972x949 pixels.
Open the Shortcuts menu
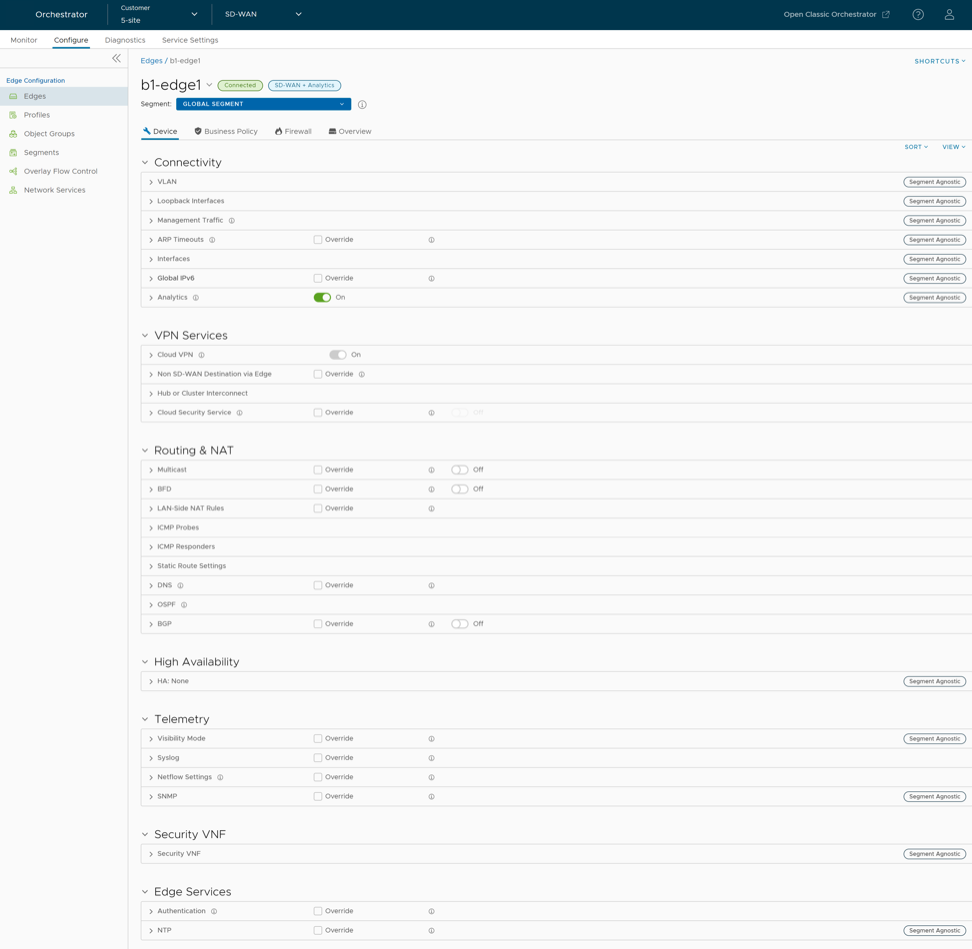coord(939,61)
